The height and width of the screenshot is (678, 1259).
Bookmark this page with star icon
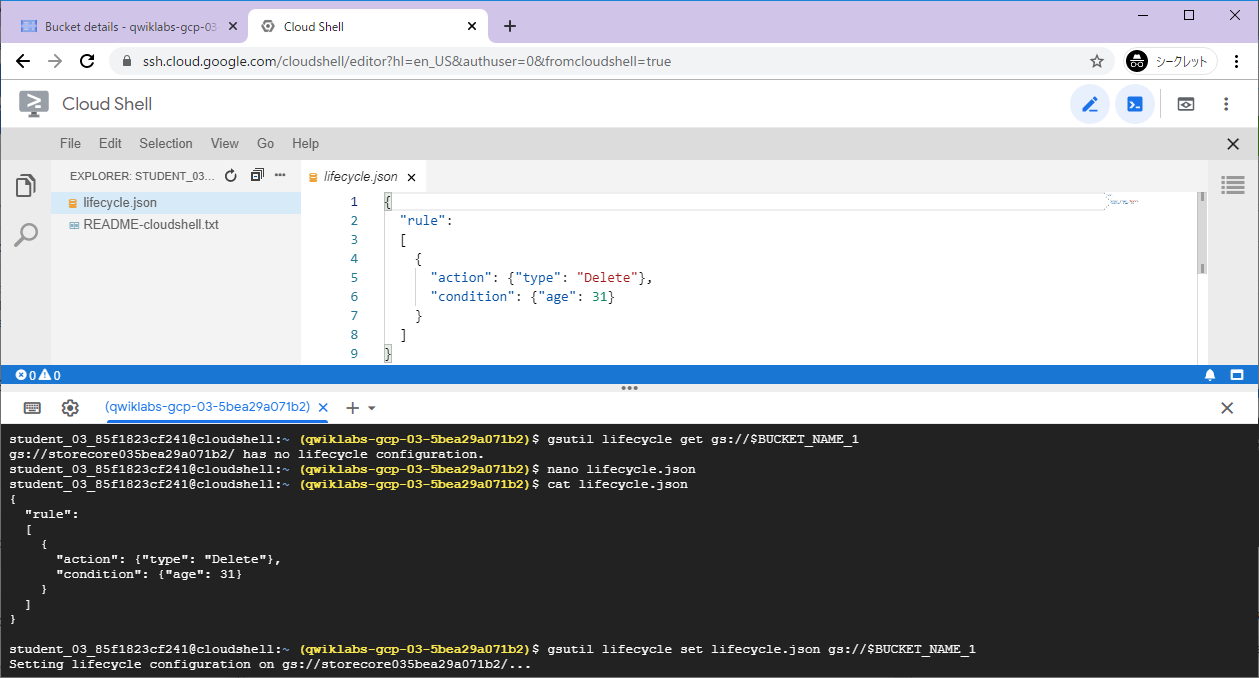click(1097, 61)
